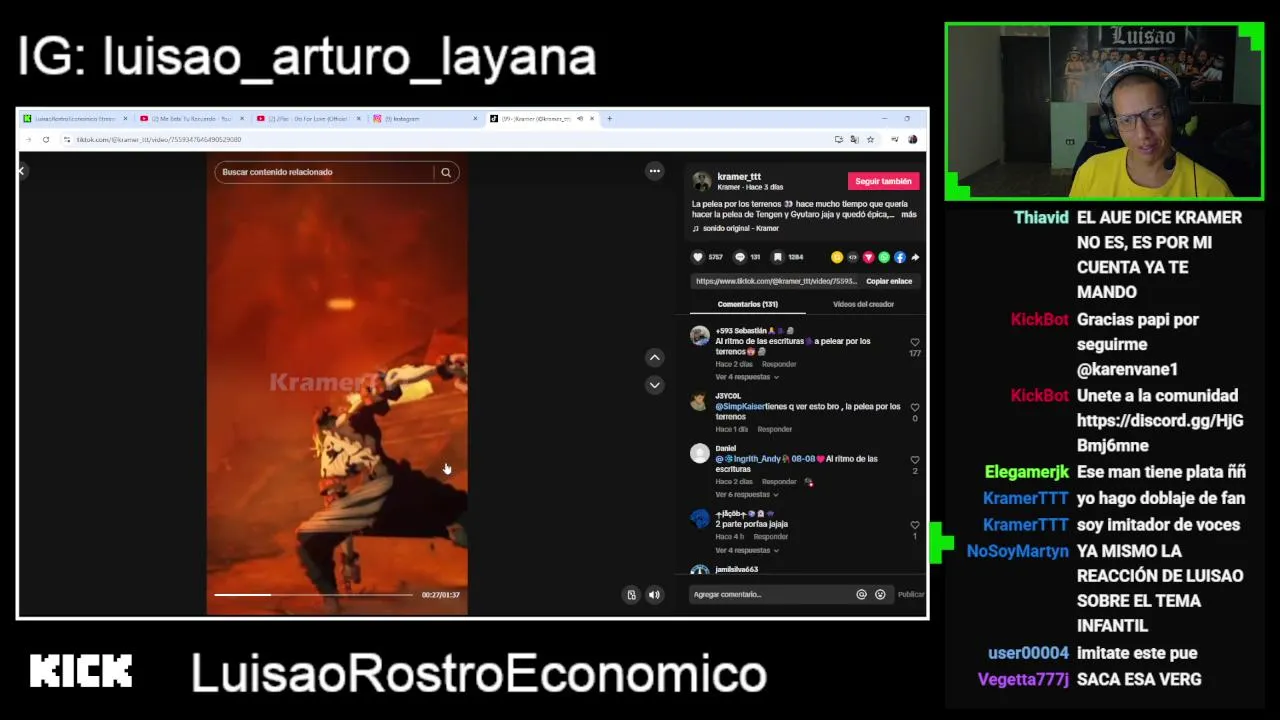The image size is (1280, 720).
Task: Like J3YC0L's comment
Action: [914, 408]
